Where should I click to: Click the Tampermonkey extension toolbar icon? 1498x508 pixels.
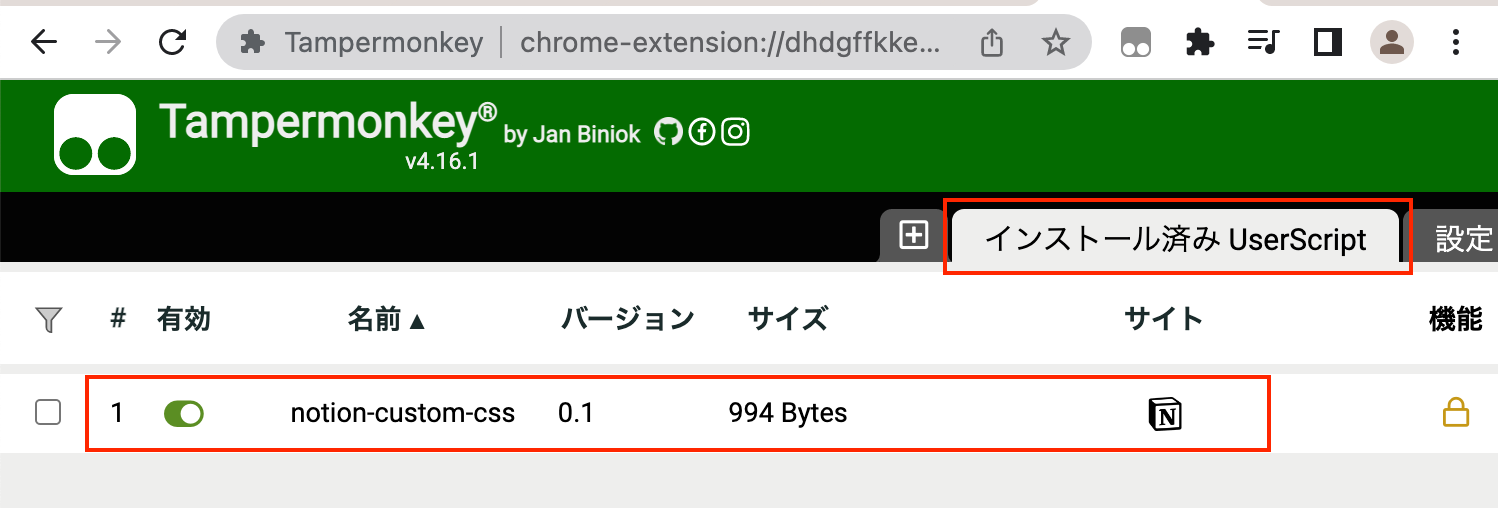tap(1135, 42)
